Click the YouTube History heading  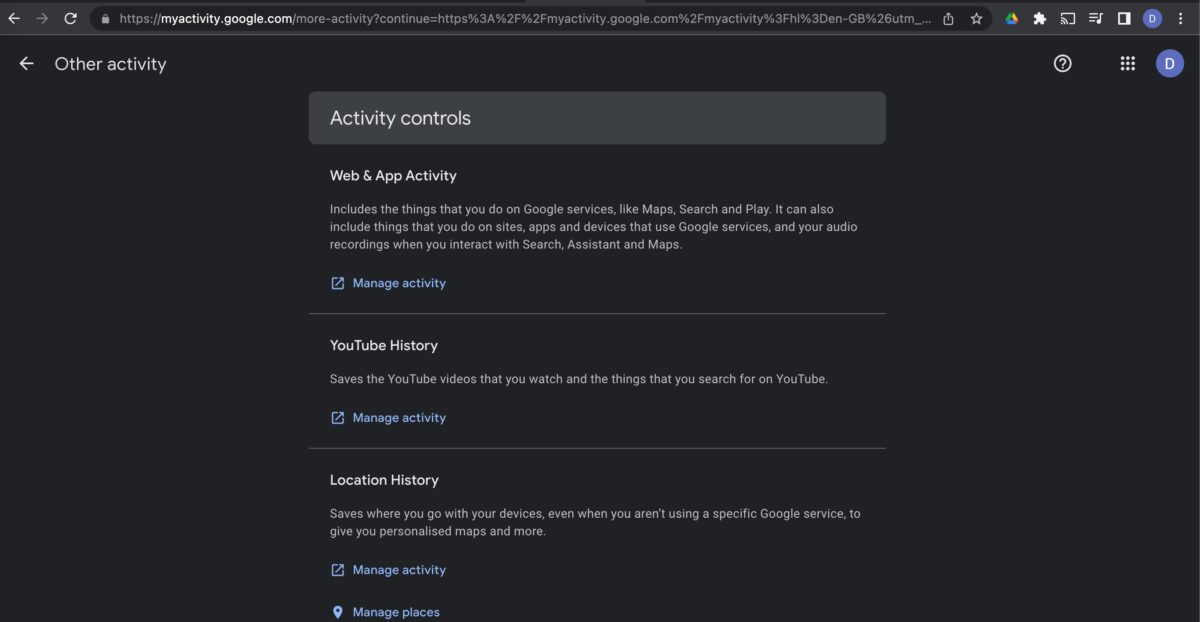(384, 346)
